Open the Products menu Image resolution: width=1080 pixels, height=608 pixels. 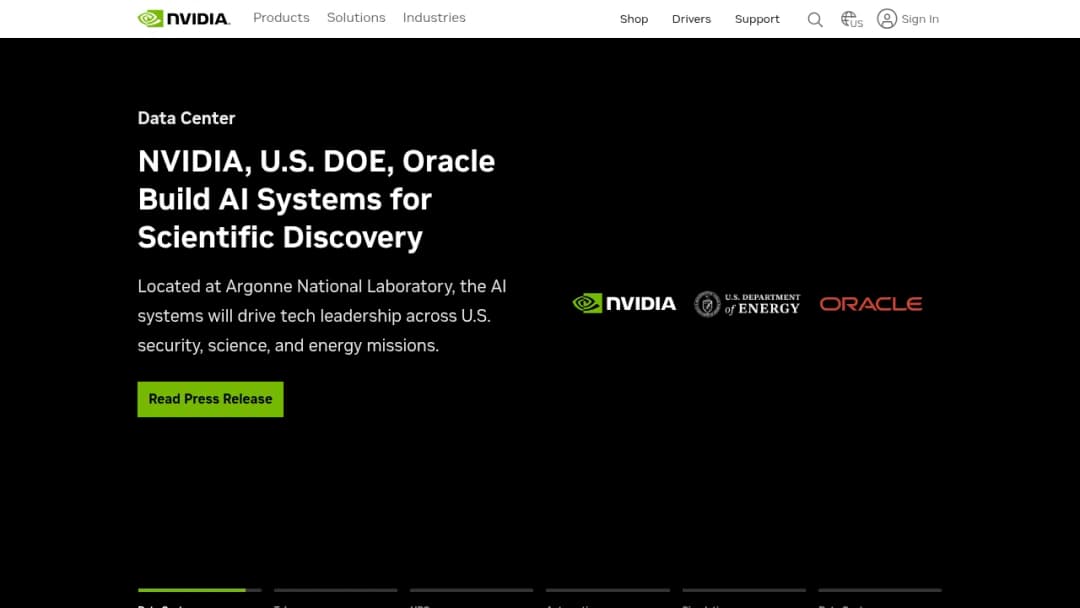[281, 18]
